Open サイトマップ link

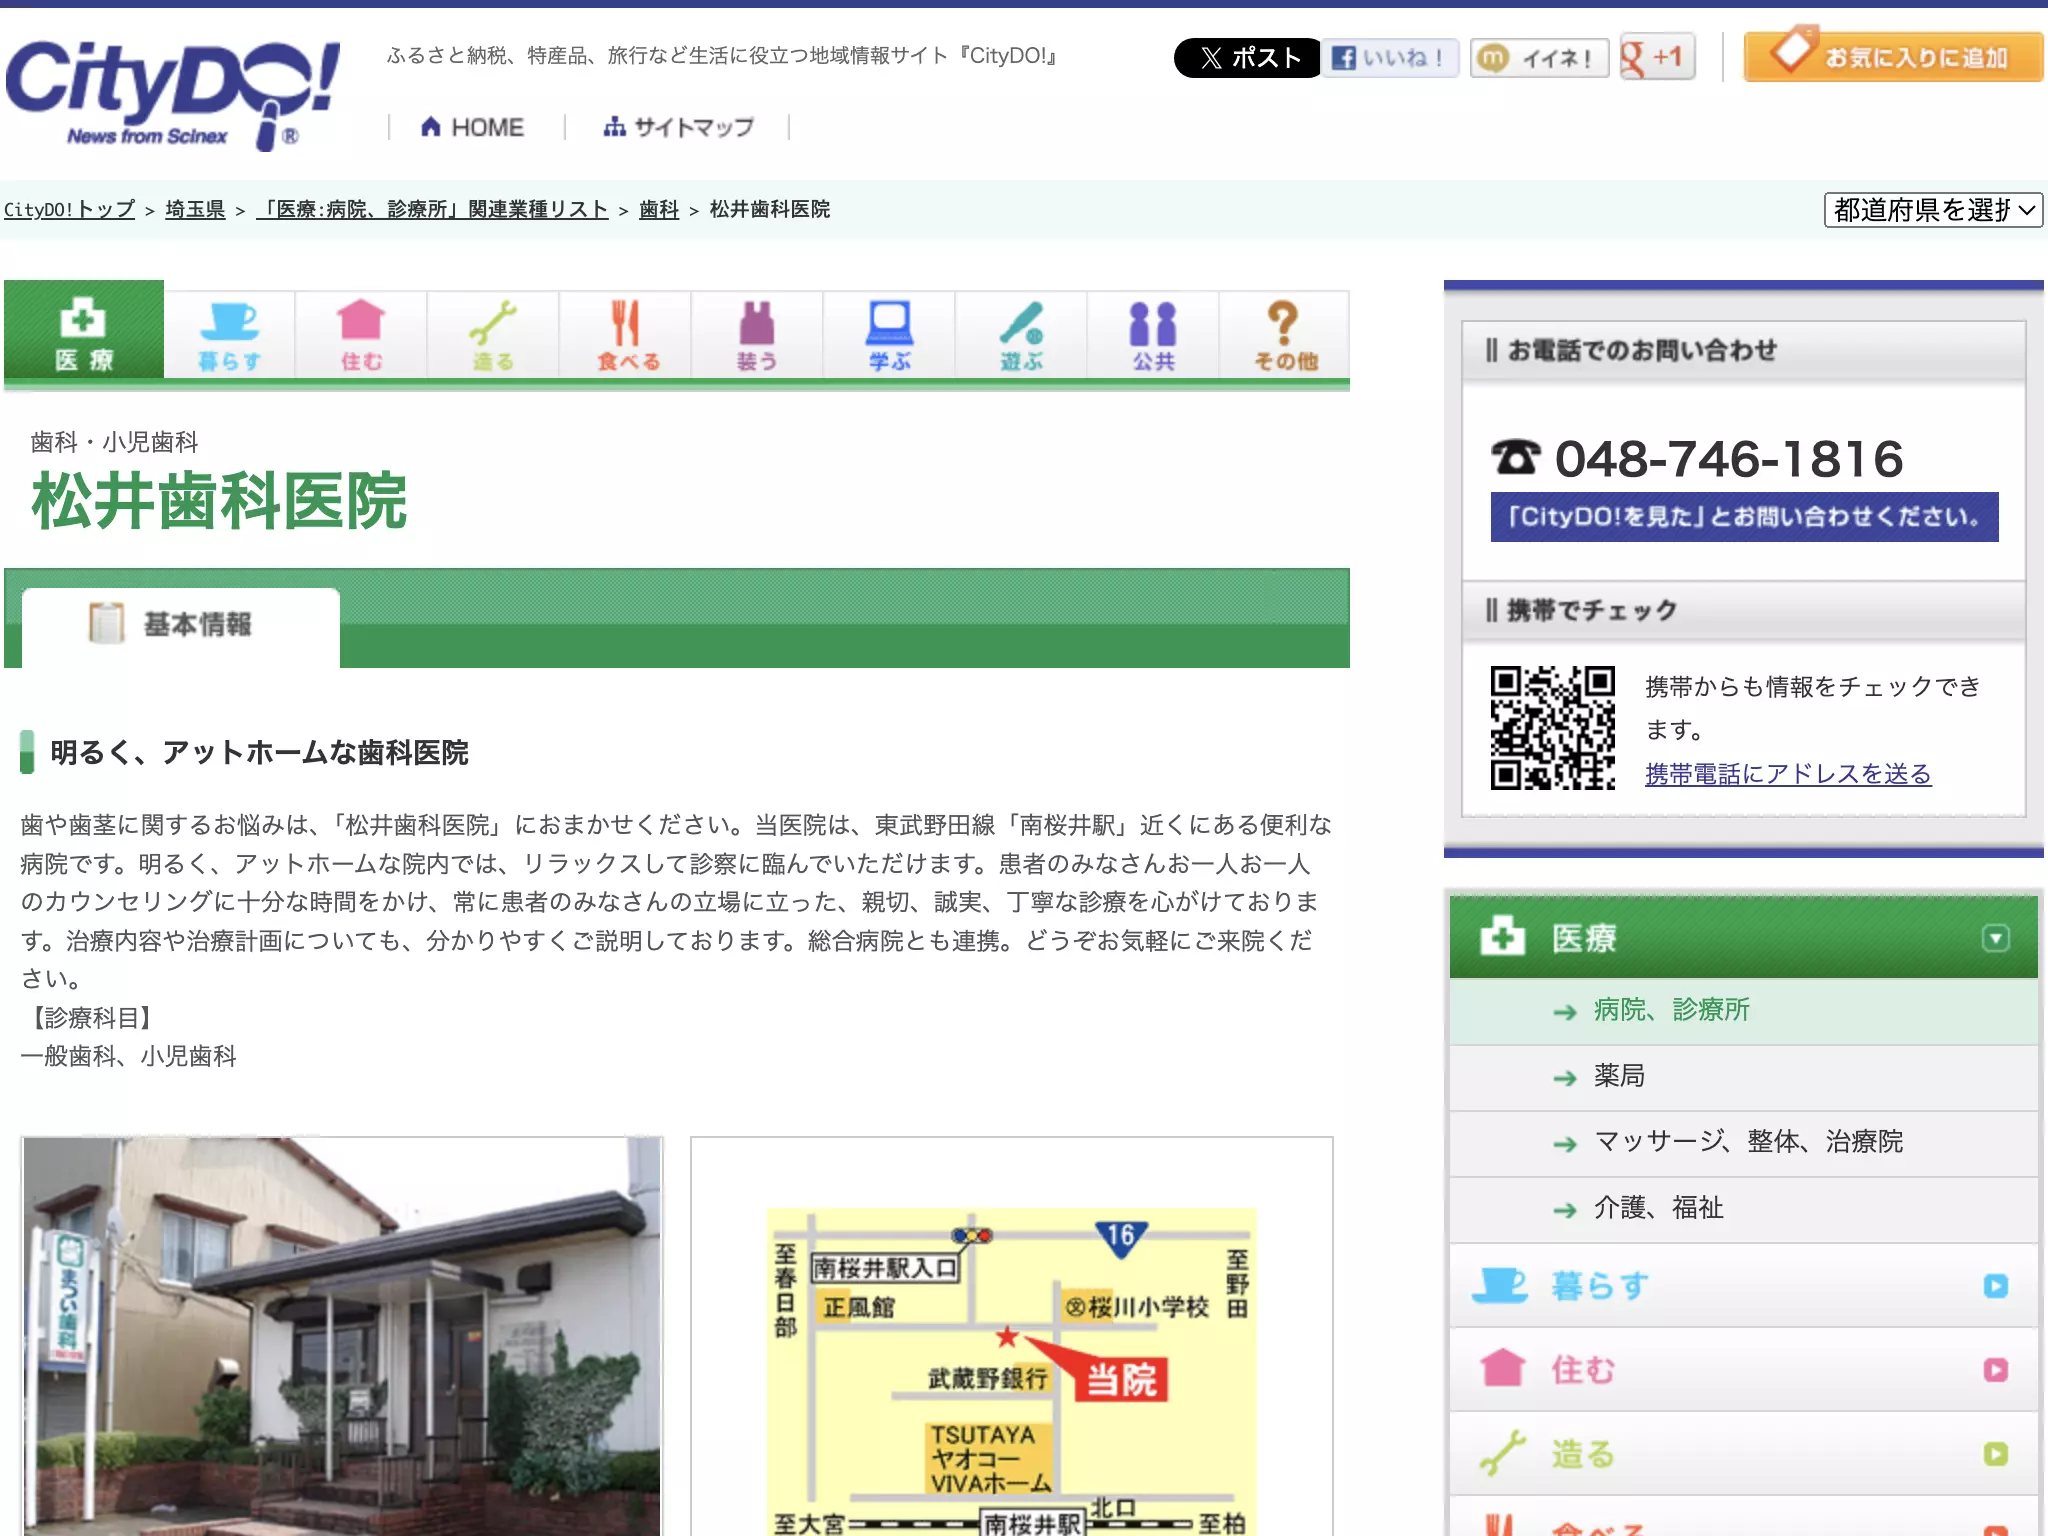[x=678, y=127]
